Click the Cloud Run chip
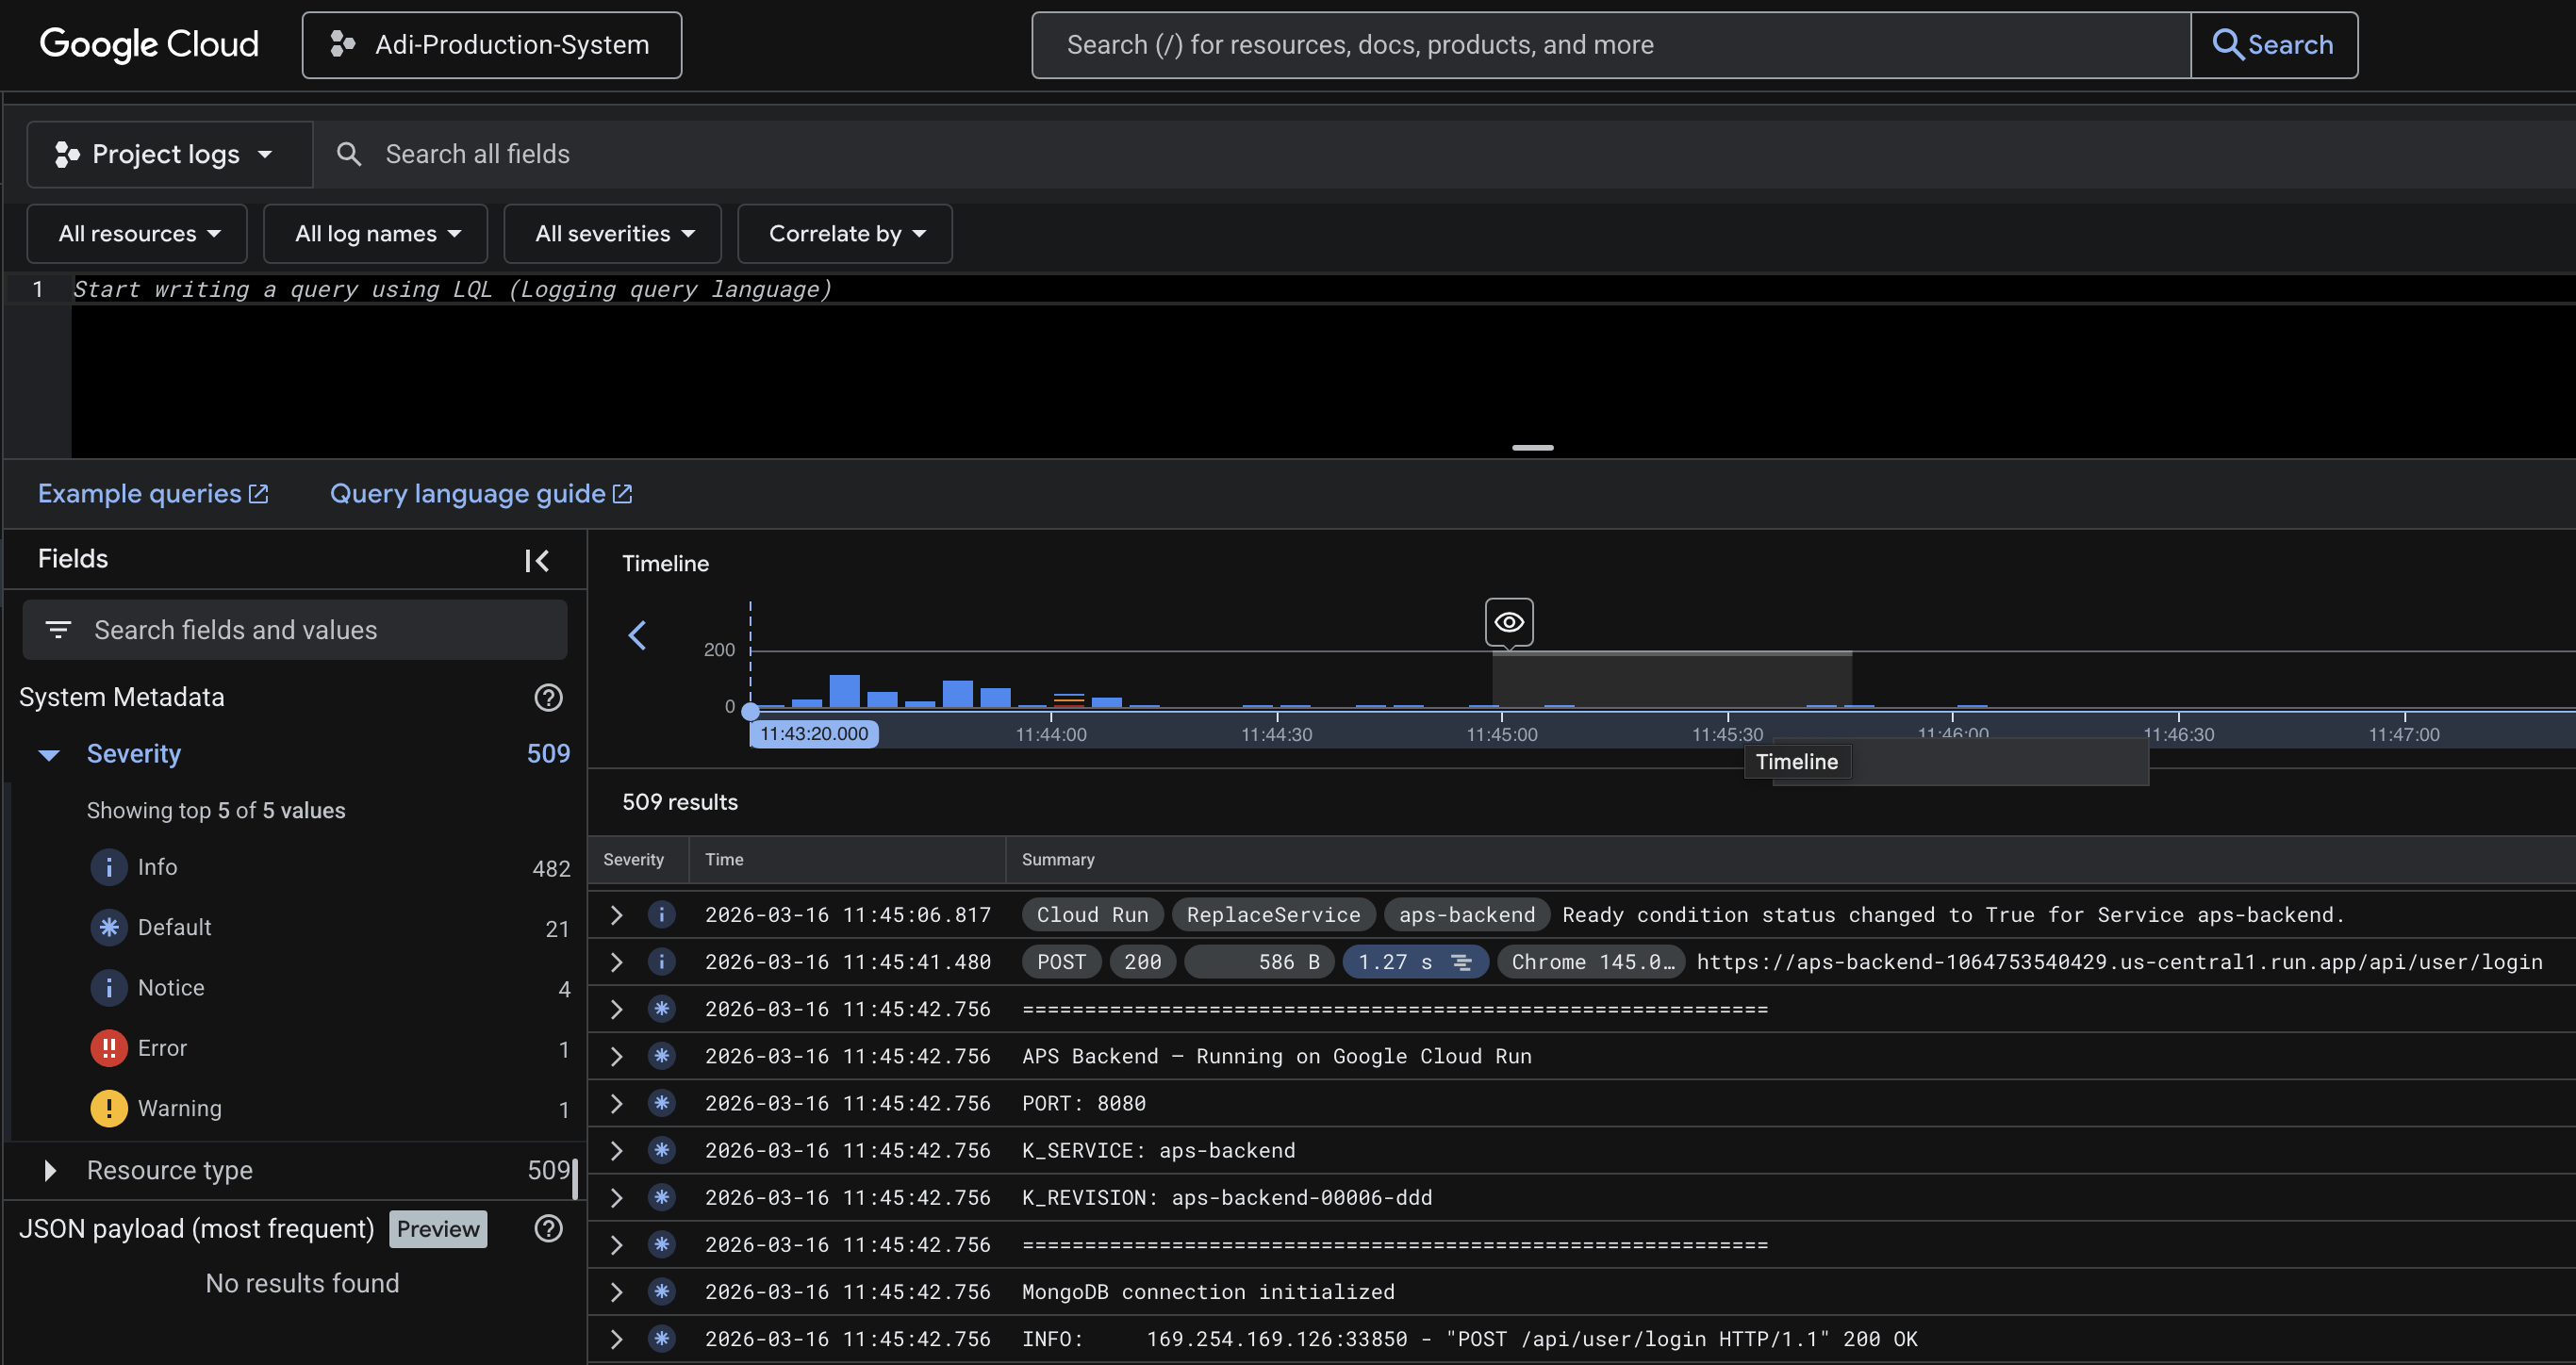The width and height of the screenshot is (2576, 1365). tap(1092, 915)
